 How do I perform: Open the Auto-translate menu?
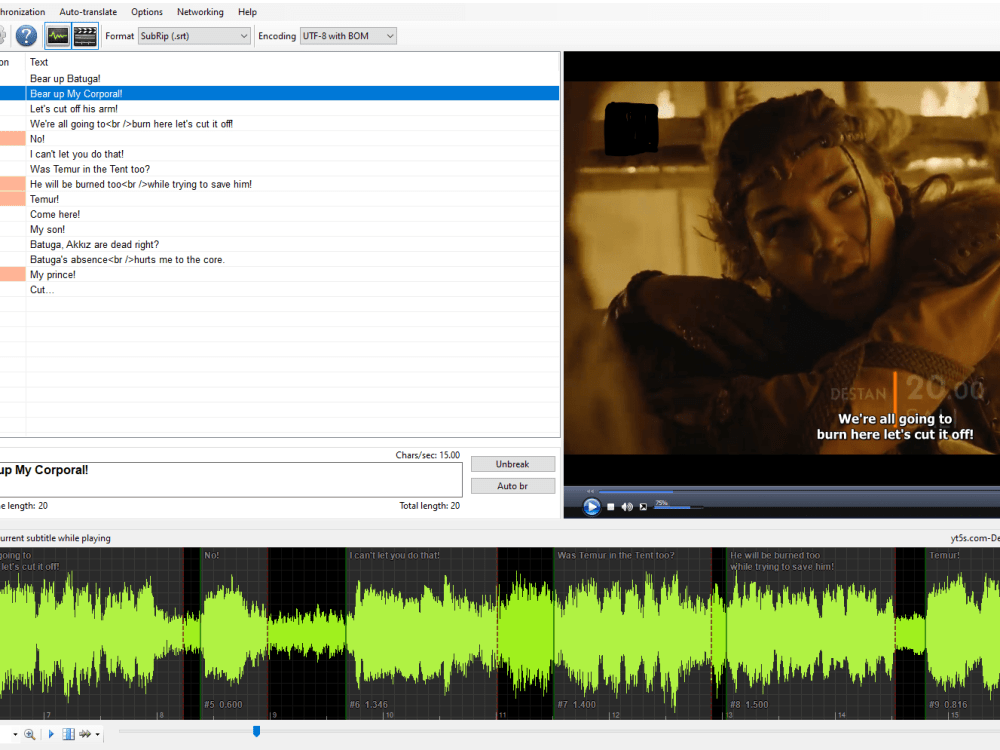pyautogui.click(x=88, y=11)
